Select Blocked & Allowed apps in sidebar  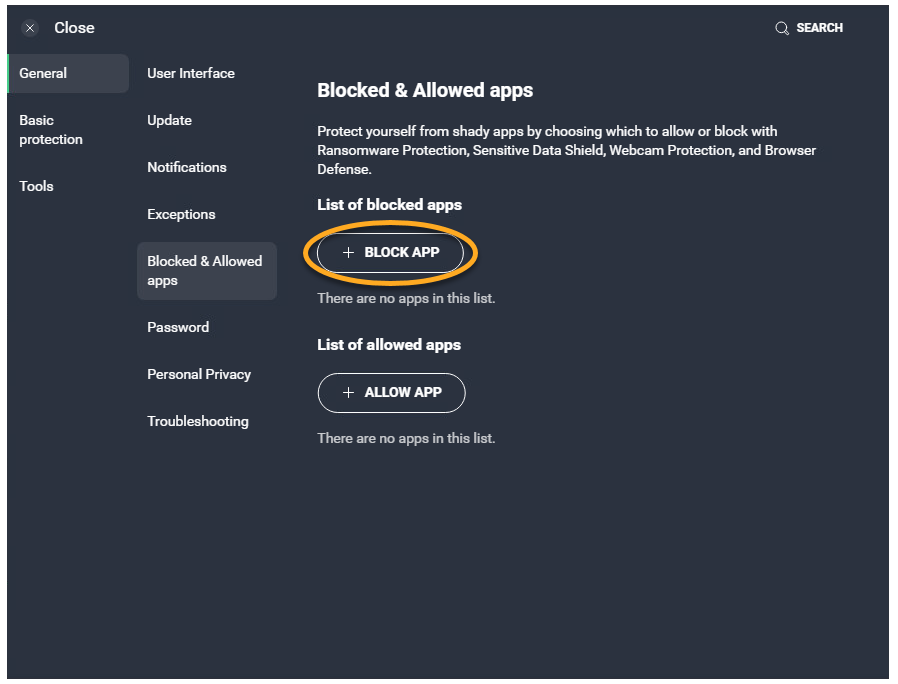point(205,271)
